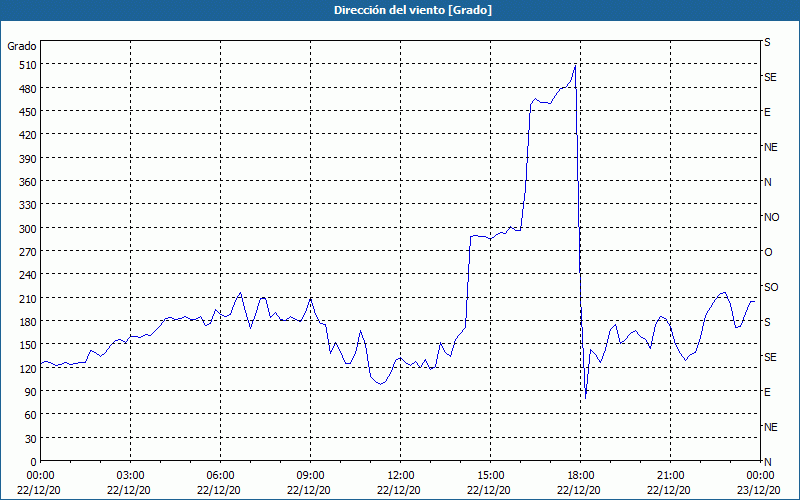Click the 'O' compass label beside 270 gridline

[x=768, y=252]
